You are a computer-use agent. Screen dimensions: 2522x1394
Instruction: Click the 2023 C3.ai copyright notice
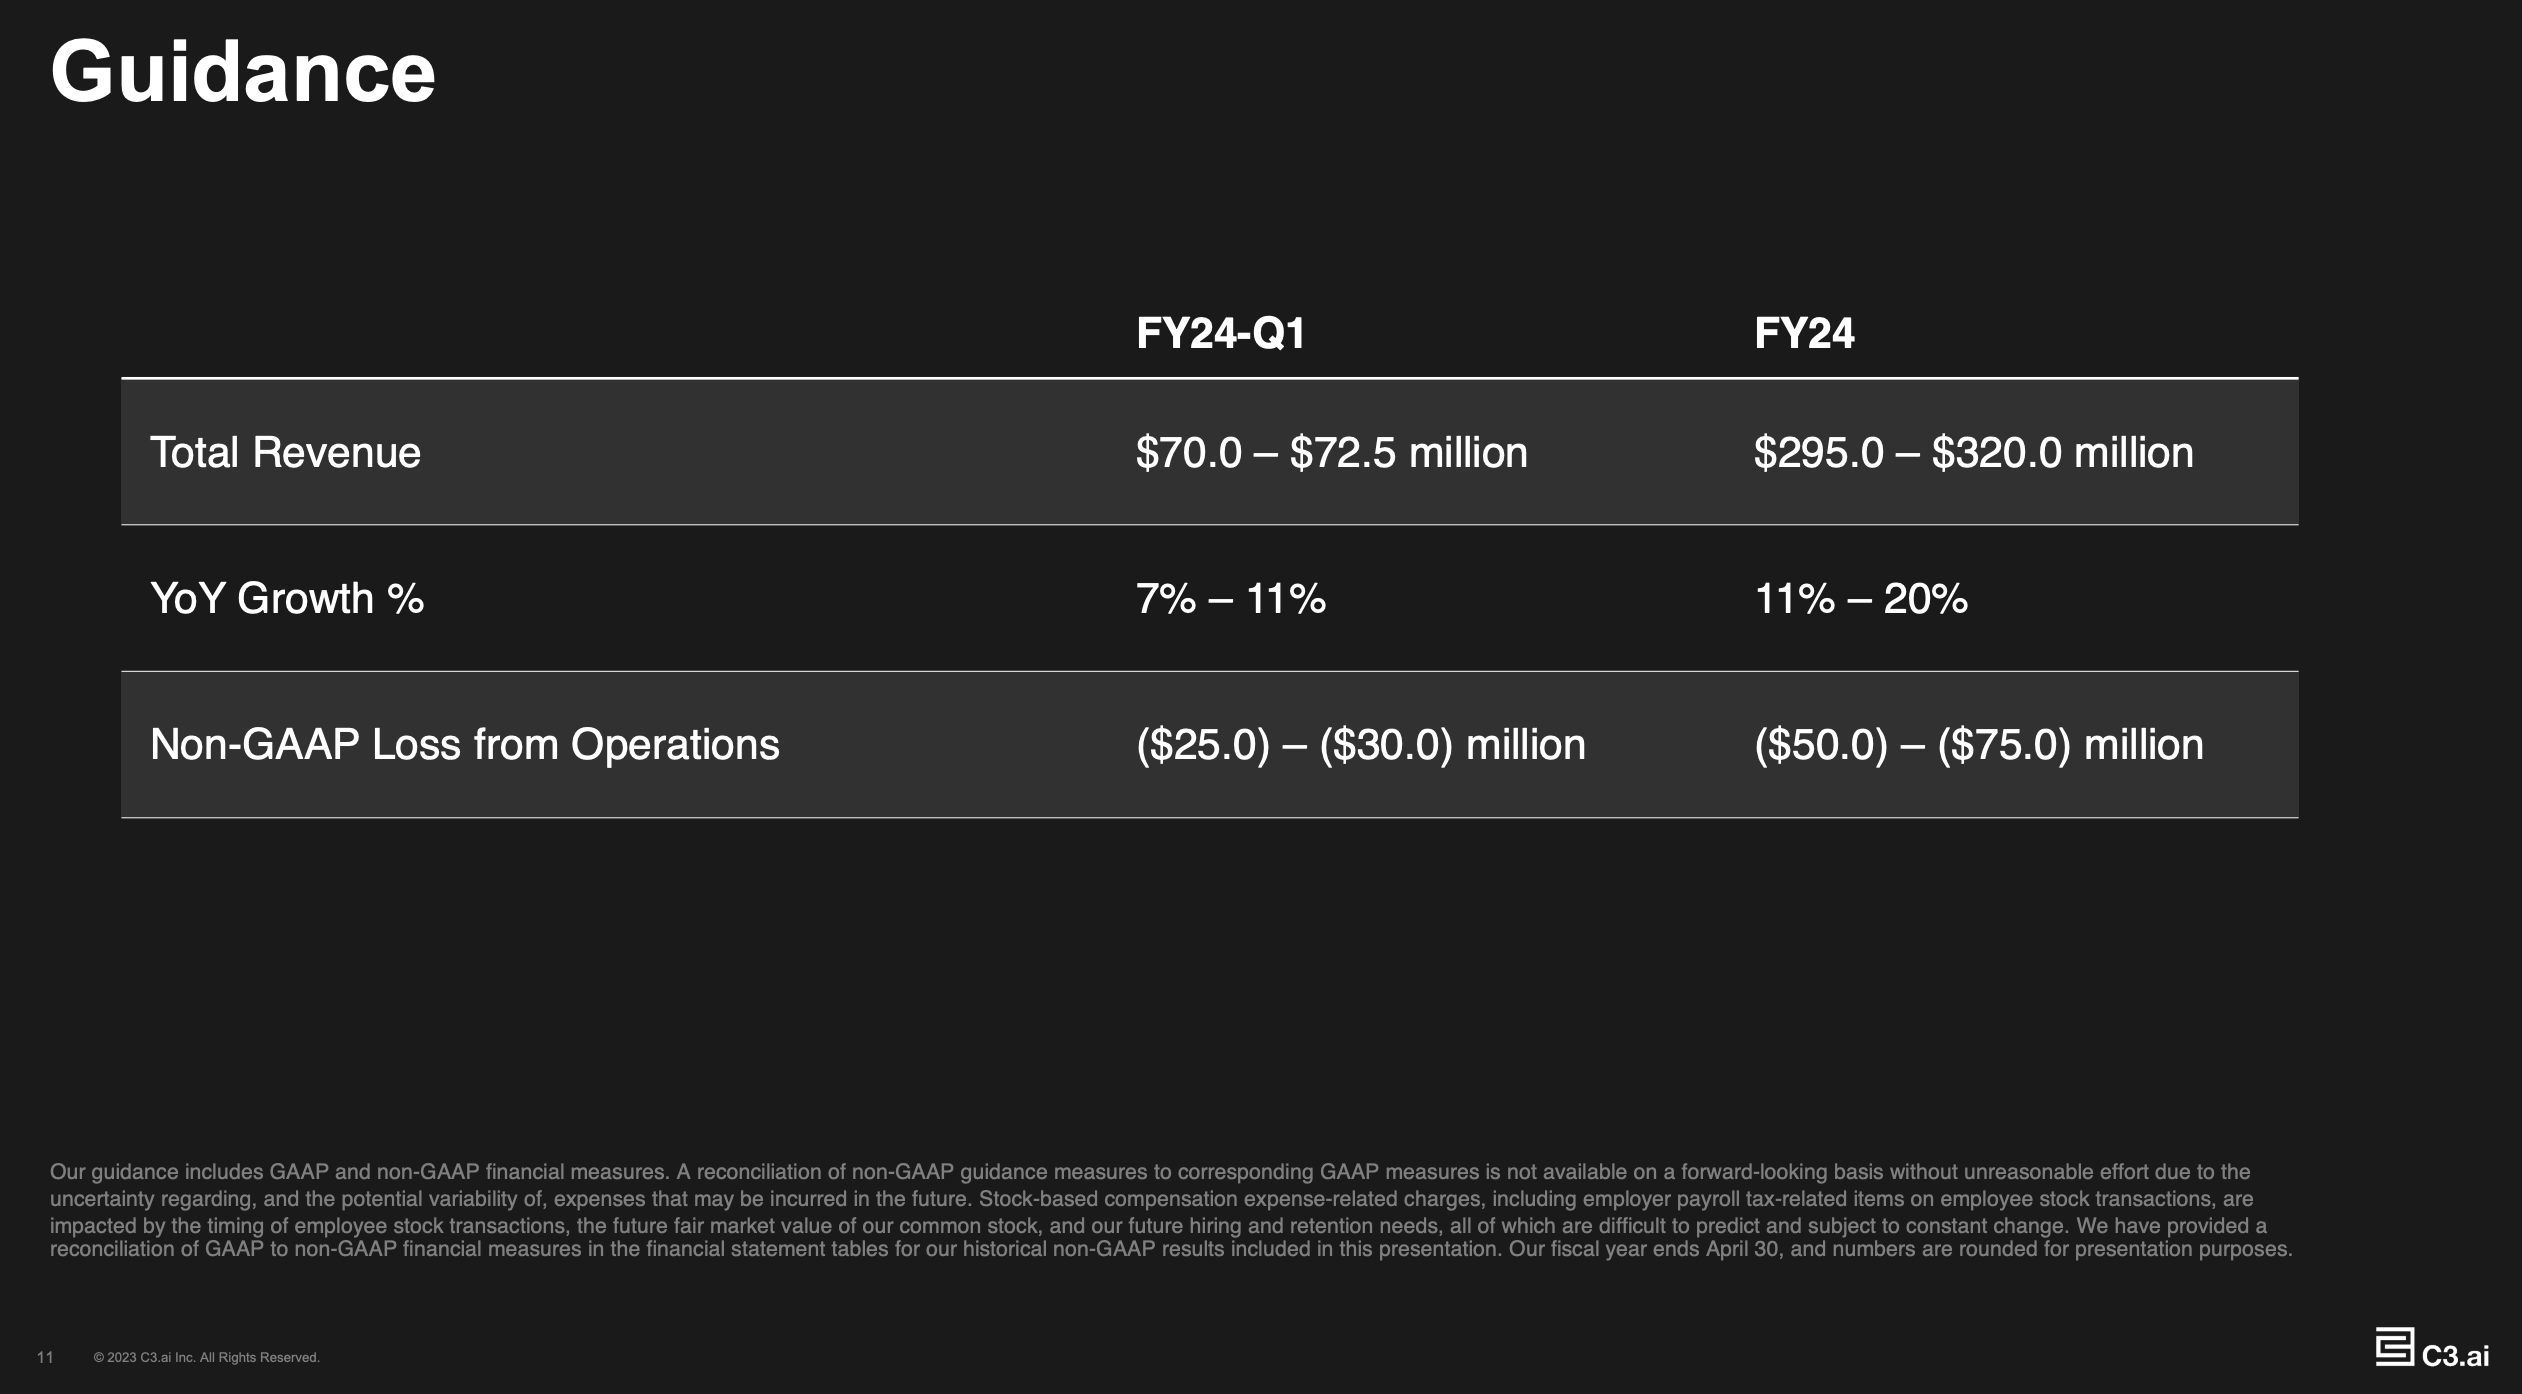click(x=206, y=1357)
